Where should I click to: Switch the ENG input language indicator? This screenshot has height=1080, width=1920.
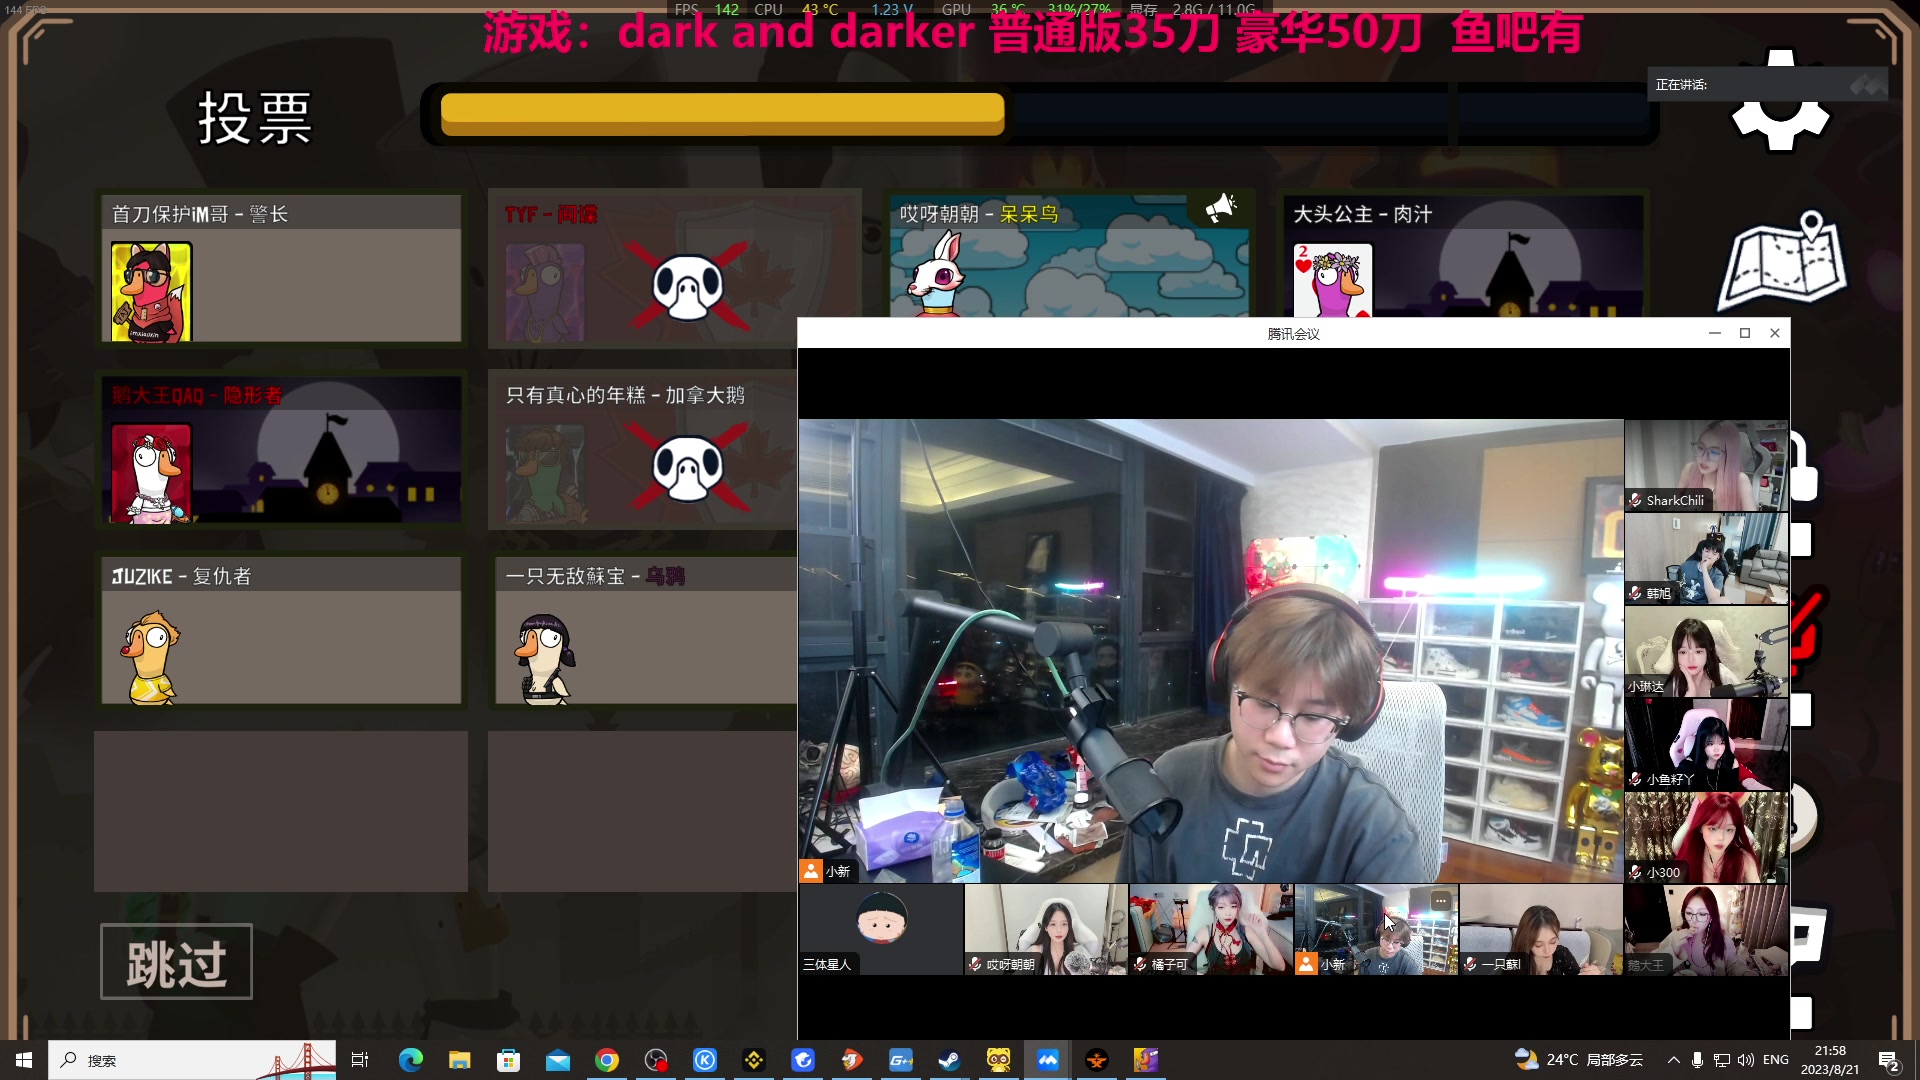[x=1776, y=1060]
